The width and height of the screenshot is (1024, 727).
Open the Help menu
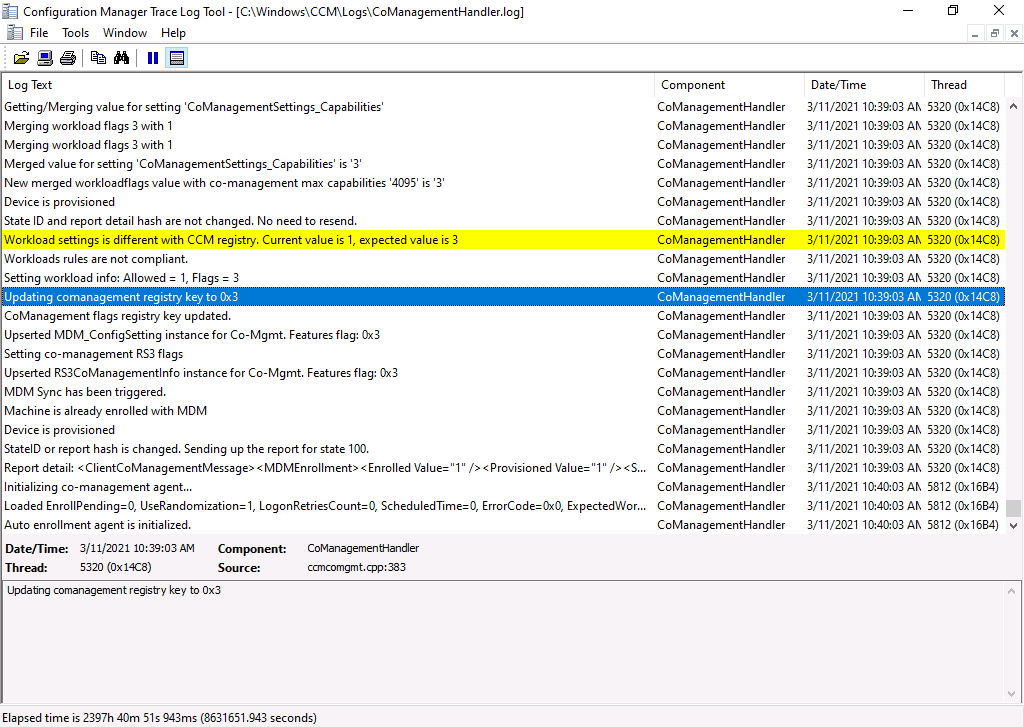(173, 33)
